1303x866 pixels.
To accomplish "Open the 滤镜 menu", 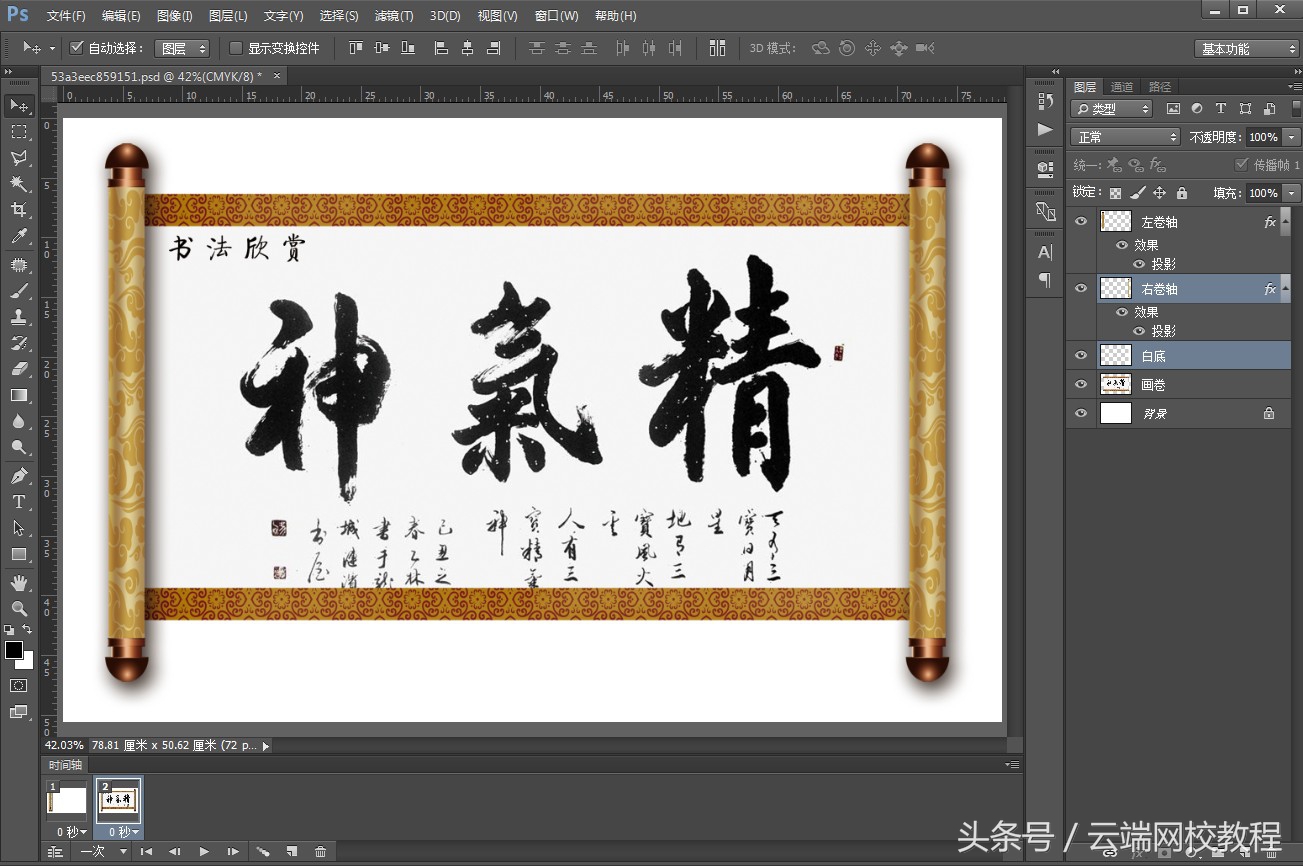I will (393, 15).
